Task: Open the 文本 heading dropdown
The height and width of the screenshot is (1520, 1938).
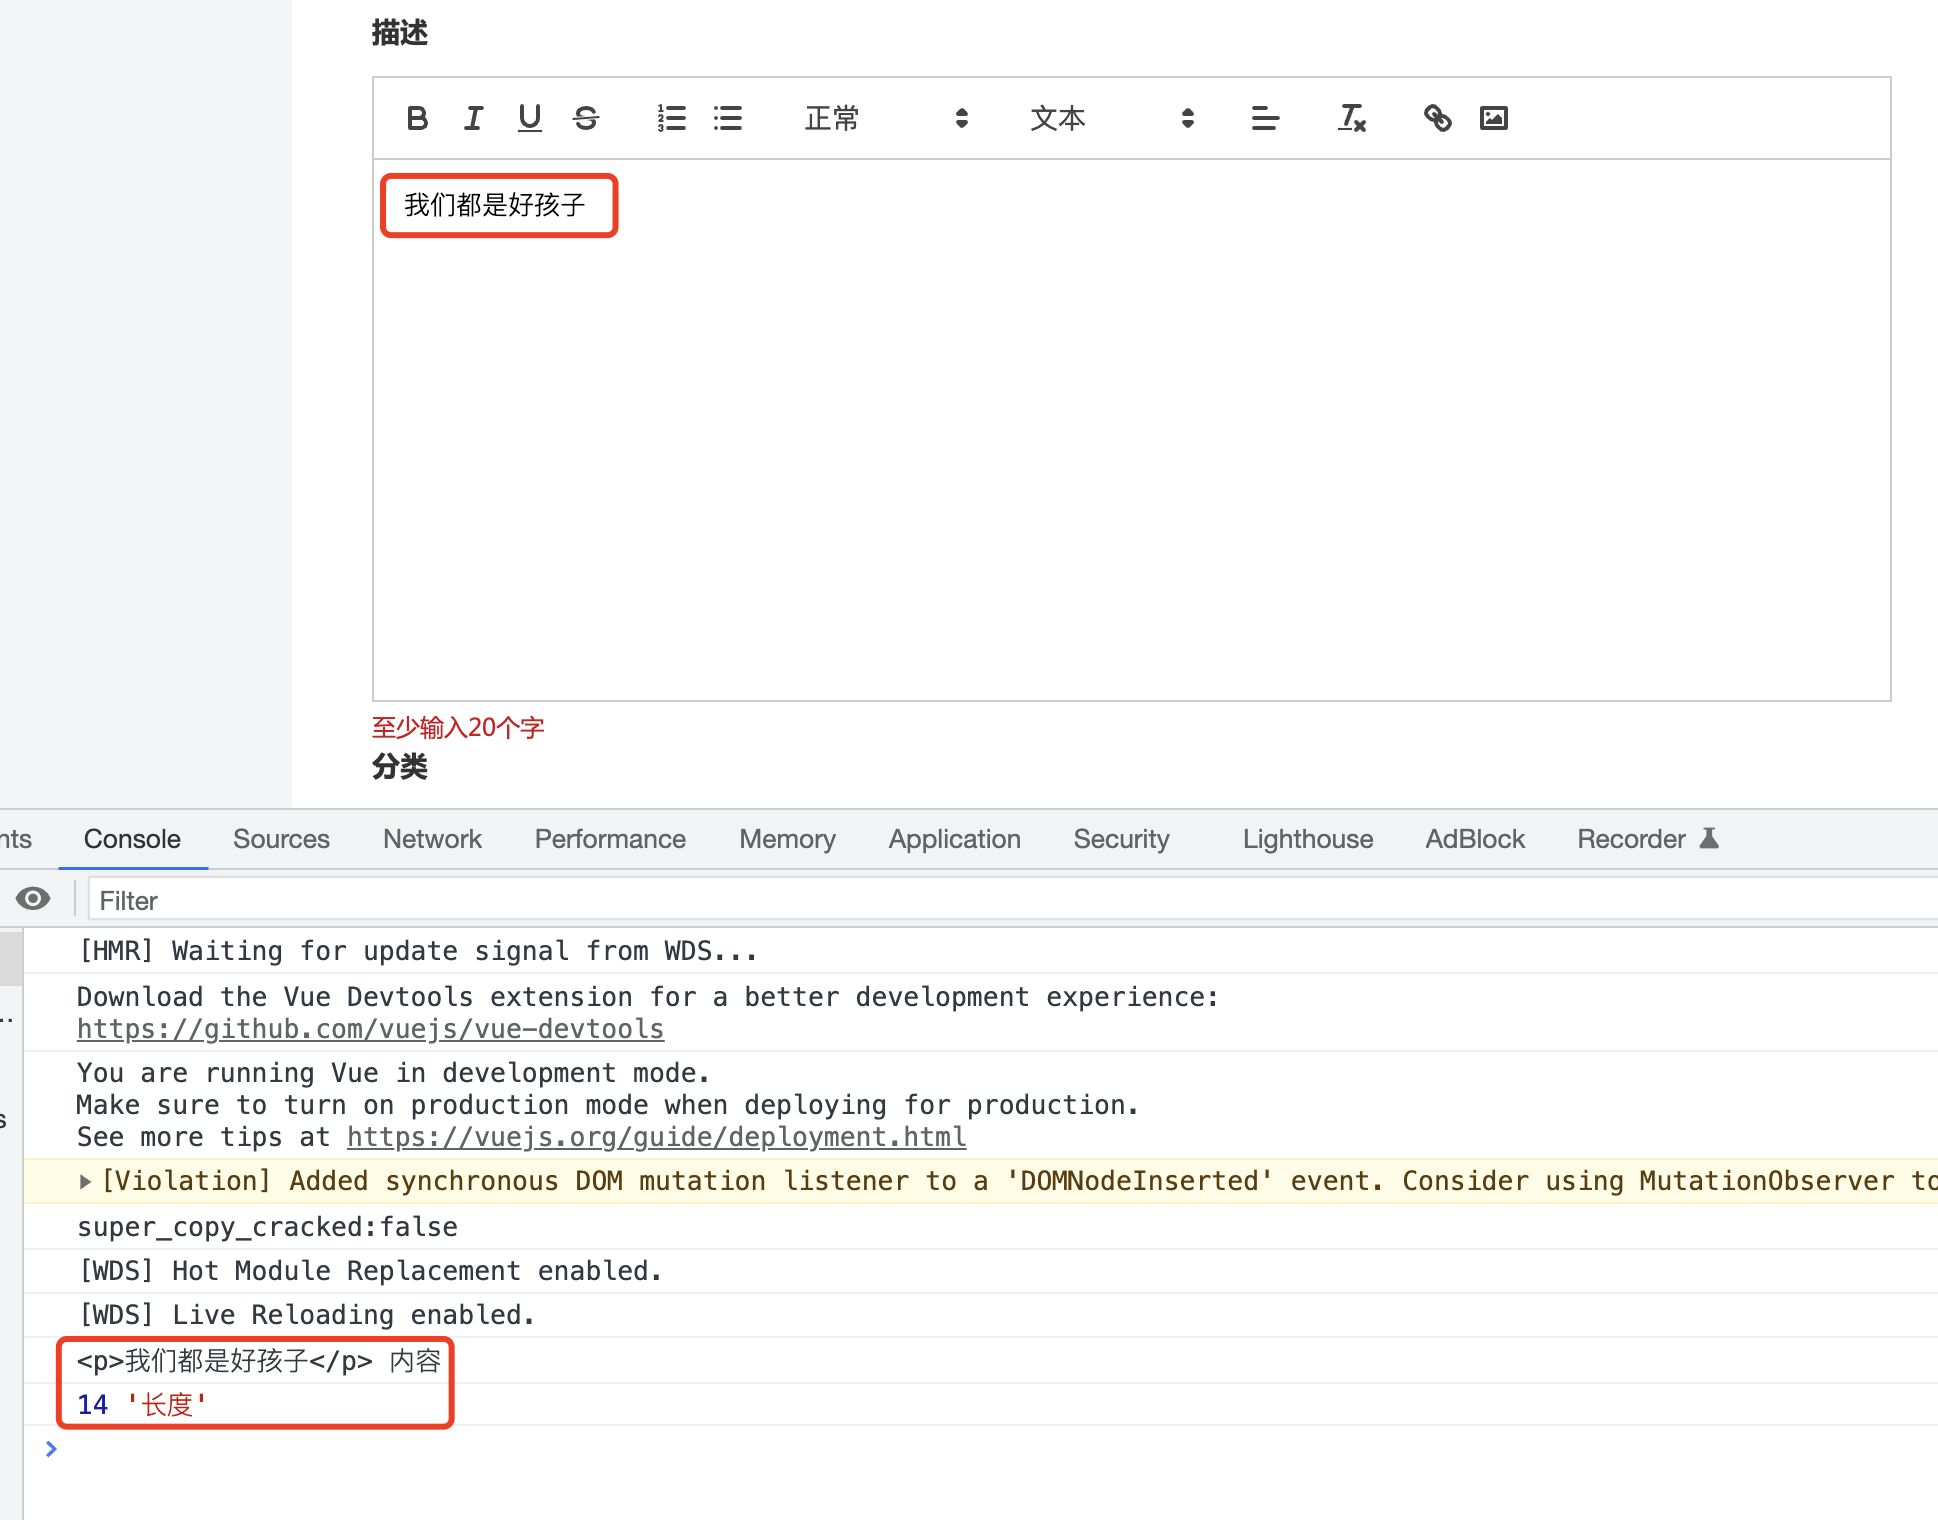Action: [1111, 119]
